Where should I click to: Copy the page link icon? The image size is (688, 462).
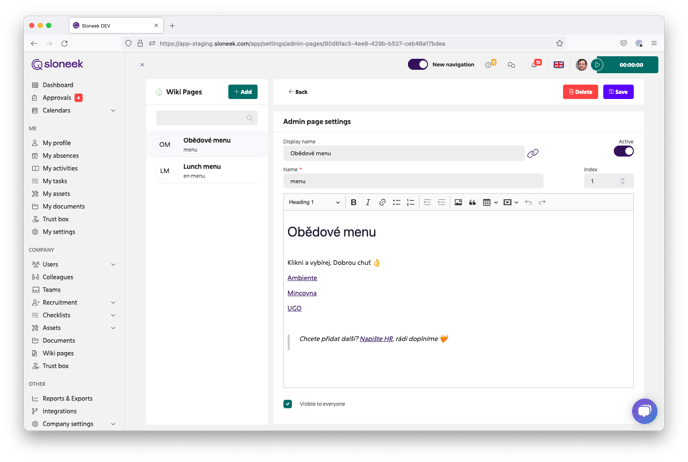click(533, 153)
